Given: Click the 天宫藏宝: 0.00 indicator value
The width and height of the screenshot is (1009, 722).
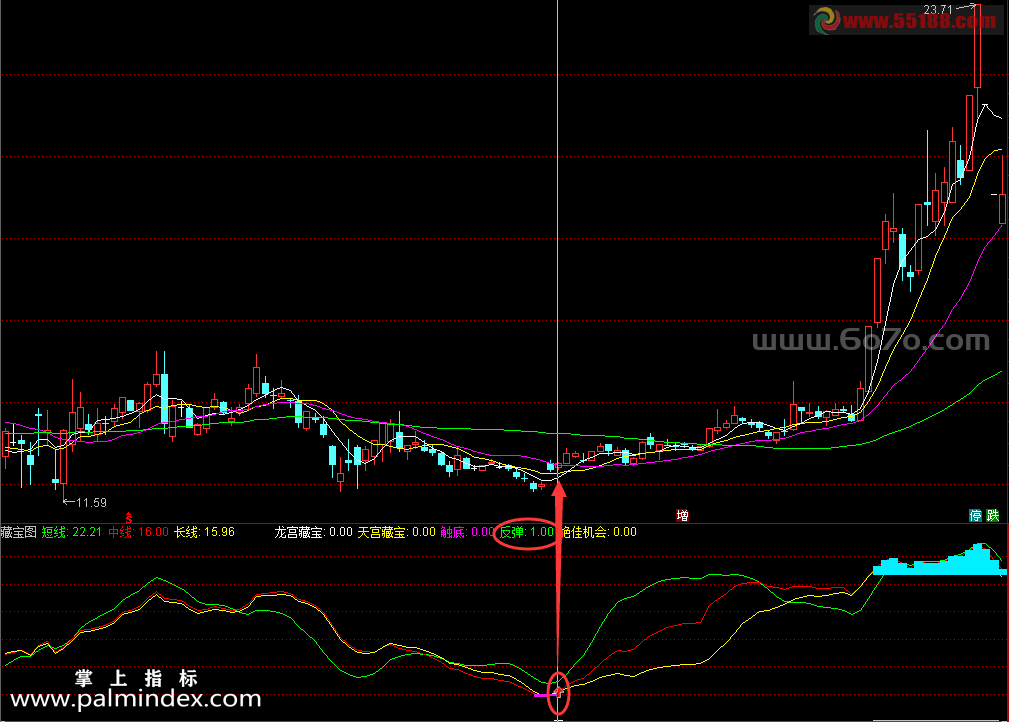Looking at the screenshot, I should (x=396, y=532).
